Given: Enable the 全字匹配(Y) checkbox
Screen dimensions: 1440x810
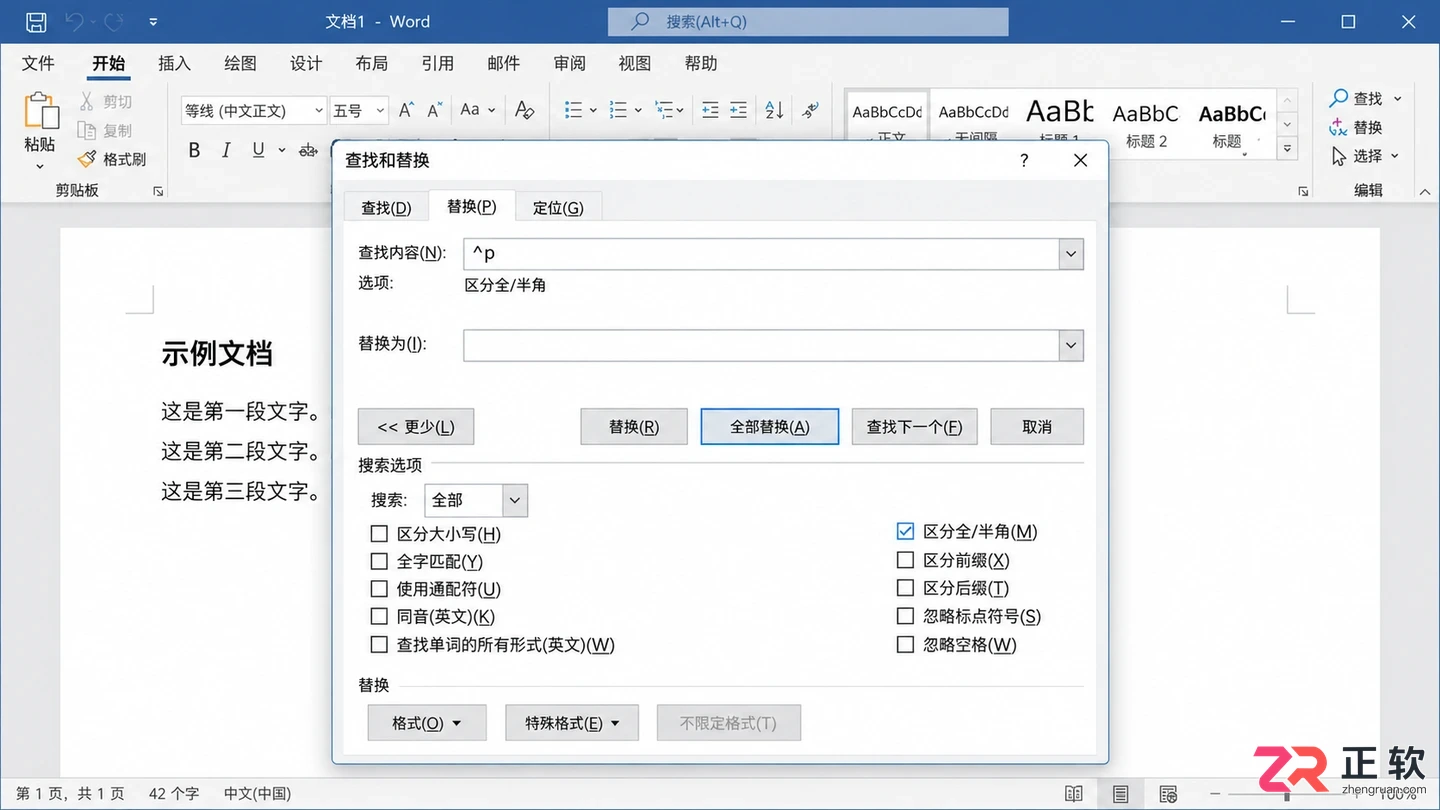Looking at the screenshot, I should pos(379,562).
